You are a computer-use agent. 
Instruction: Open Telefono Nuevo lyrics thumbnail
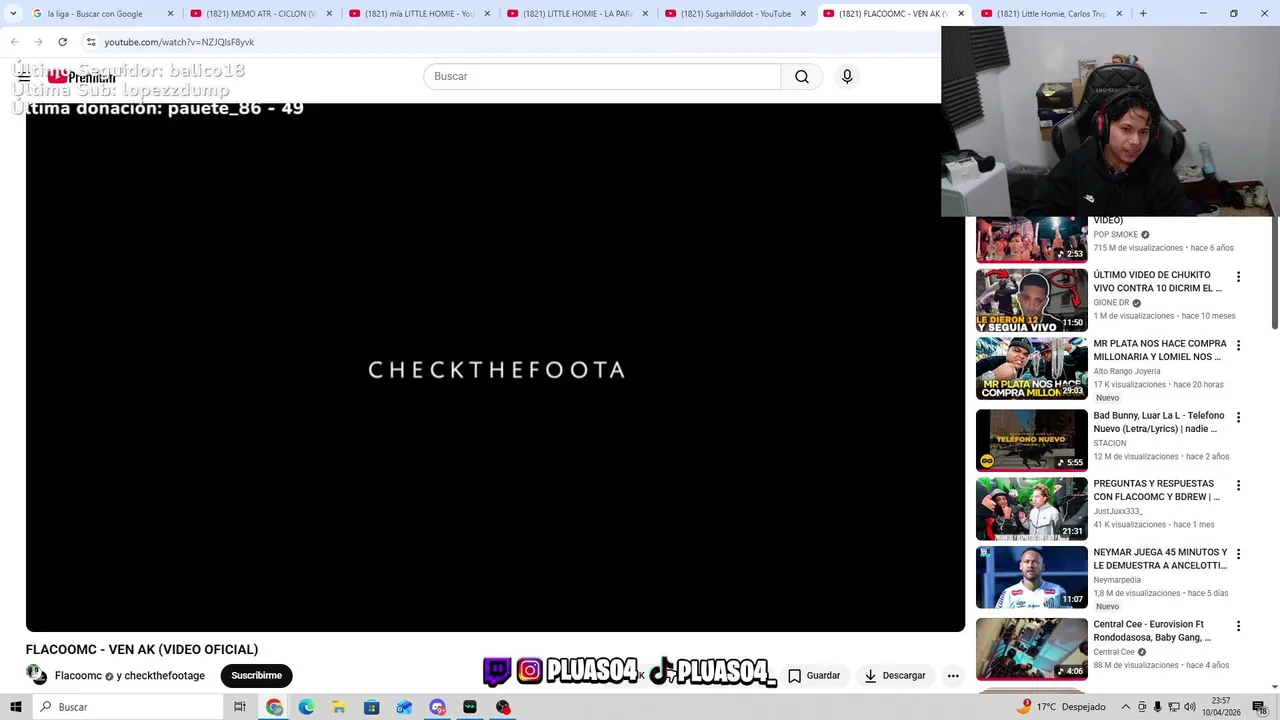(x=1031, y=441)
